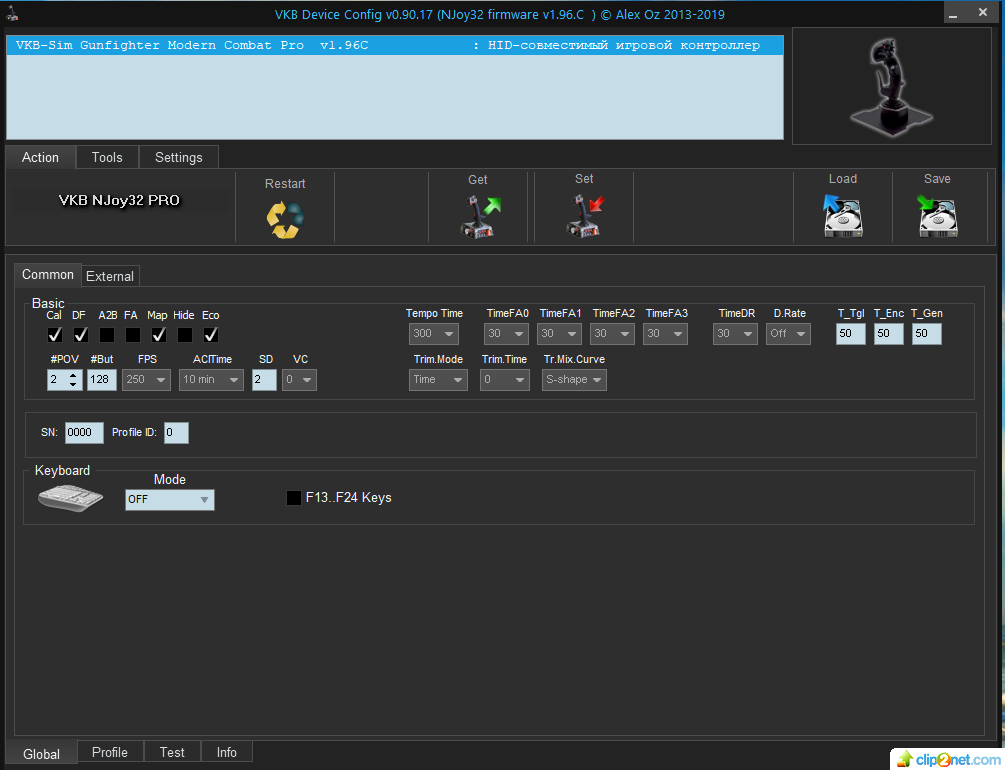The width and height of the screenshot is (1005, 770).
Task: Open the TimeFA3 dropdown
Action: pos(665,333)
